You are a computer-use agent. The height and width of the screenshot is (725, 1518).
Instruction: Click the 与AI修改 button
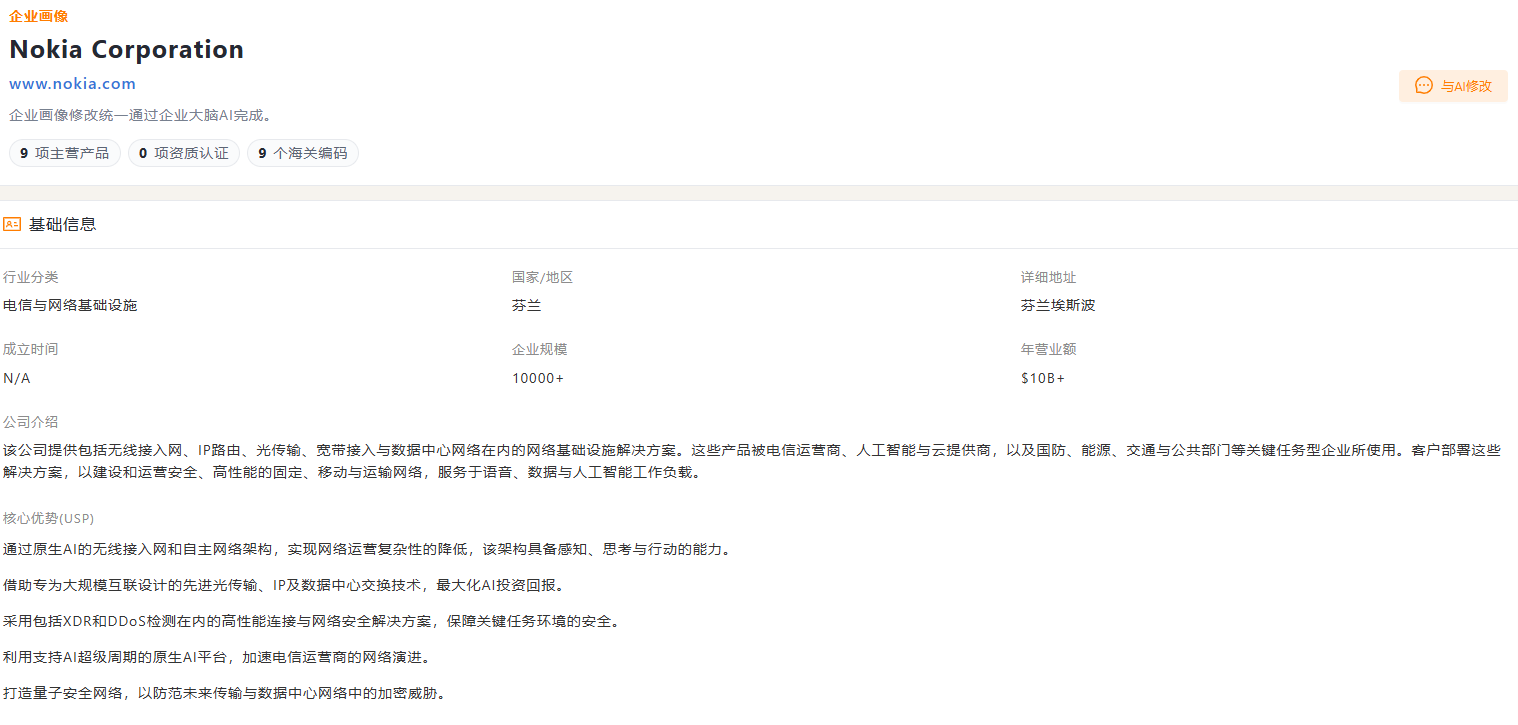[1453, 86]
